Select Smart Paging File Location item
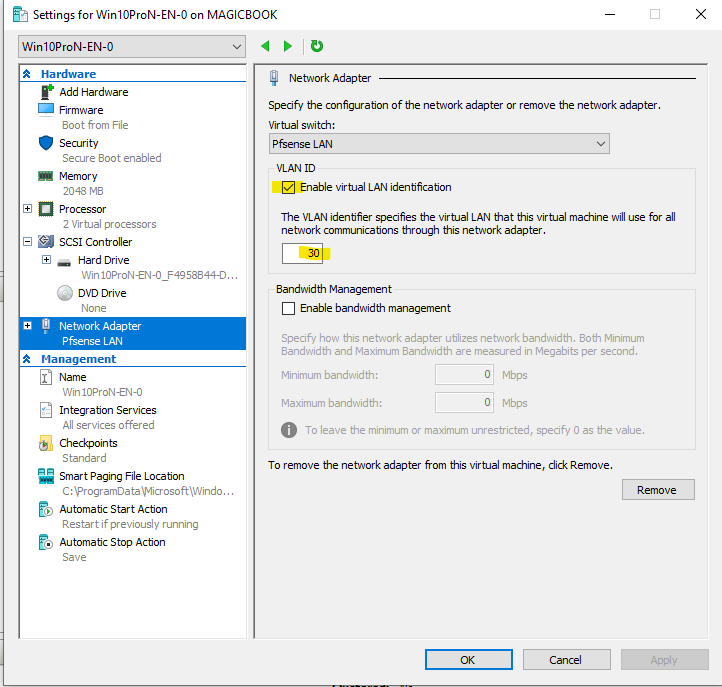The width and height of the screenshot is (722, 687). click(122, 476)
